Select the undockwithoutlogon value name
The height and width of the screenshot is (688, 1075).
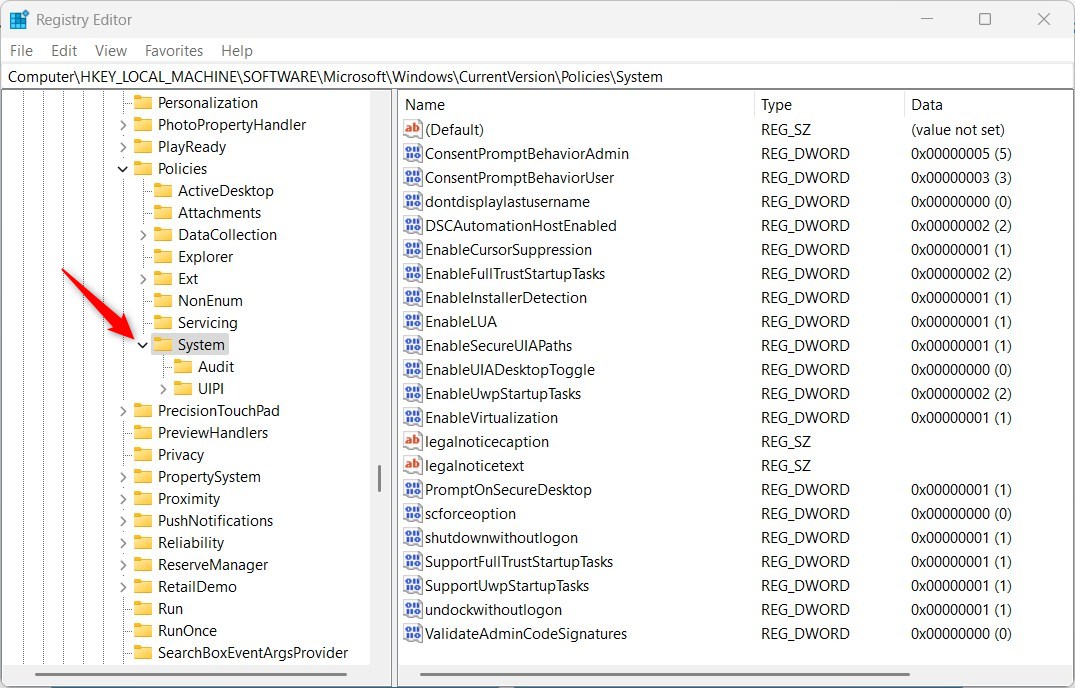pos(493,609)
